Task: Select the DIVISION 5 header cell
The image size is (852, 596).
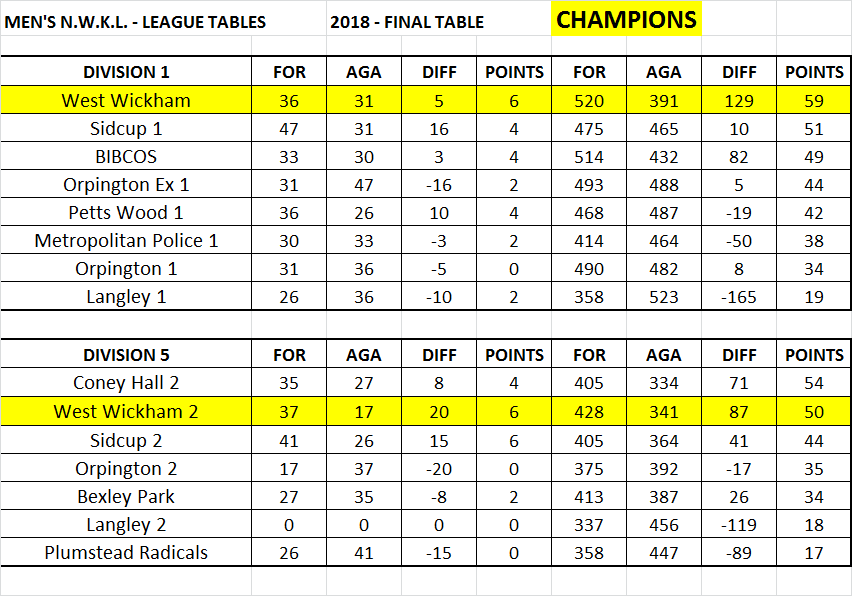Action: click(126, 354)
